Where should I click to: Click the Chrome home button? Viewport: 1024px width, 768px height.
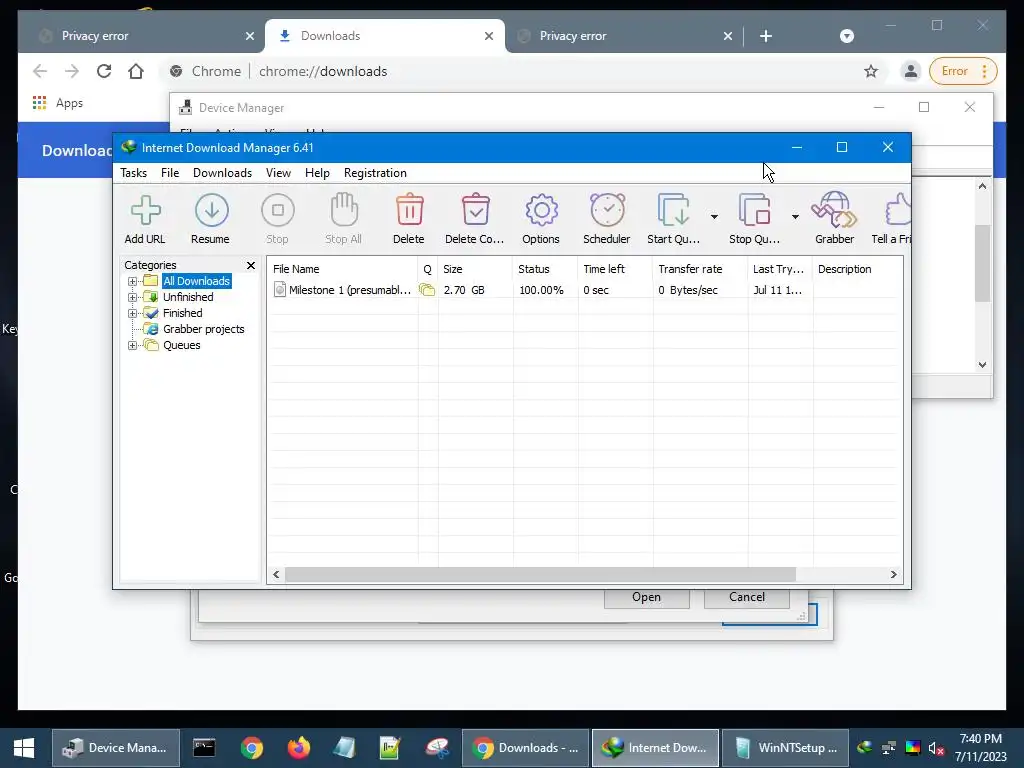136,71
